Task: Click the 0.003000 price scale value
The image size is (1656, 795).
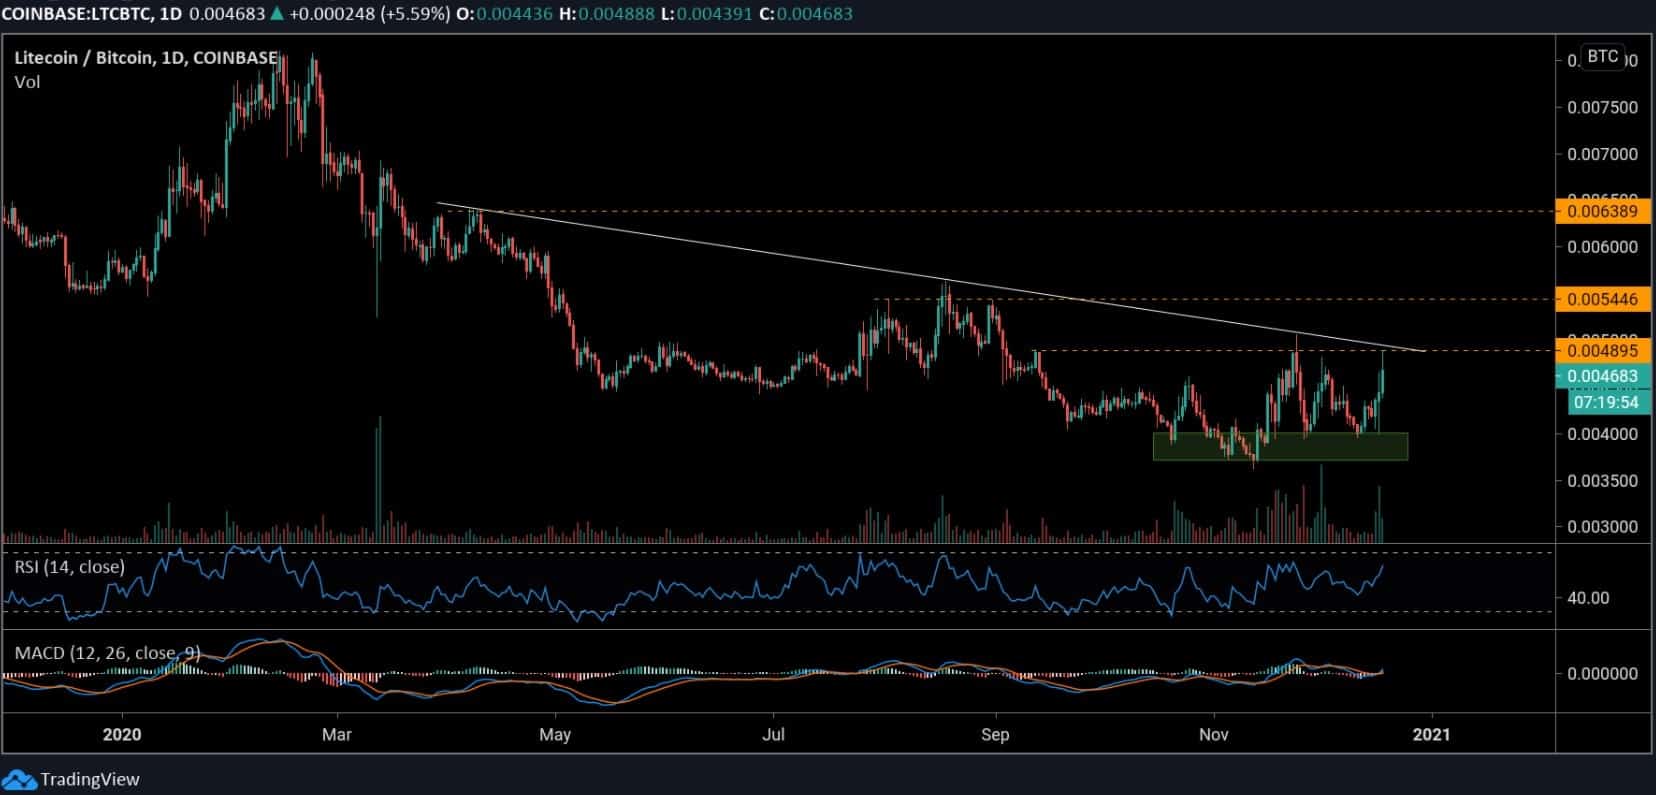Action: (1602, 527)
